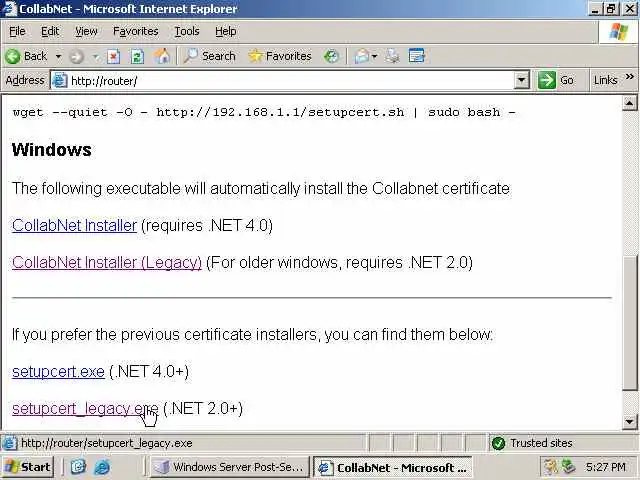This screenshot has width=640, height=480.
Task: Switch to Windows Server Post-Setup taskbar item
Action: tap(229, 467)
